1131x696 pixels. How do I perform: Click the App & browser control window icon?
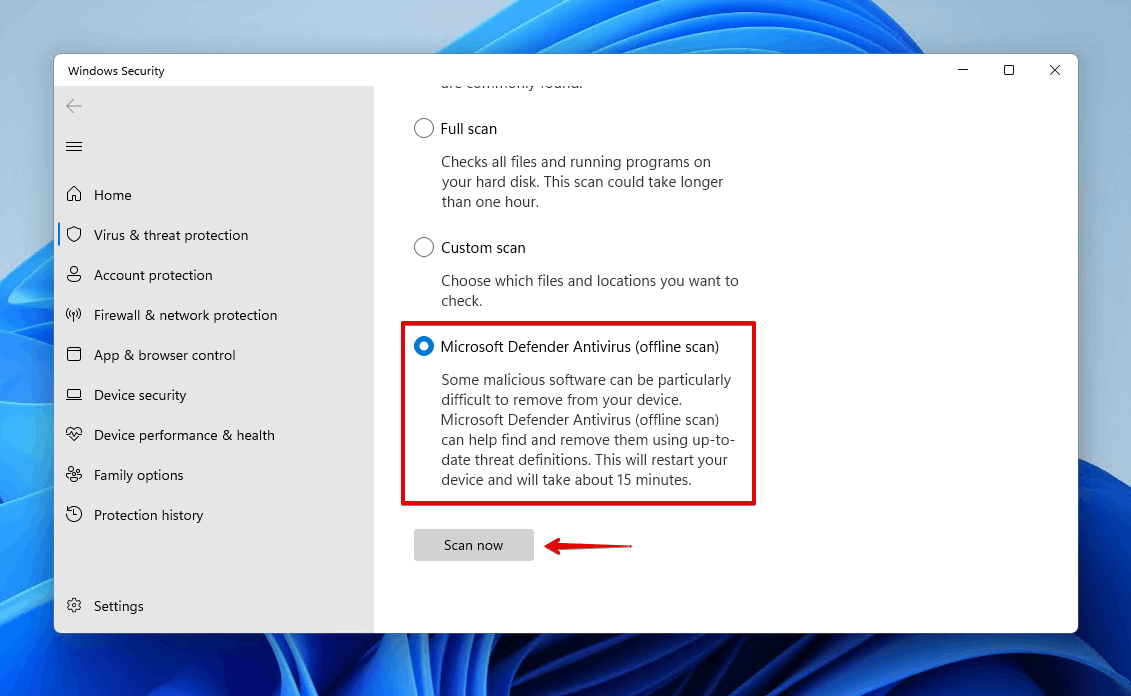(x=74, y=354)
